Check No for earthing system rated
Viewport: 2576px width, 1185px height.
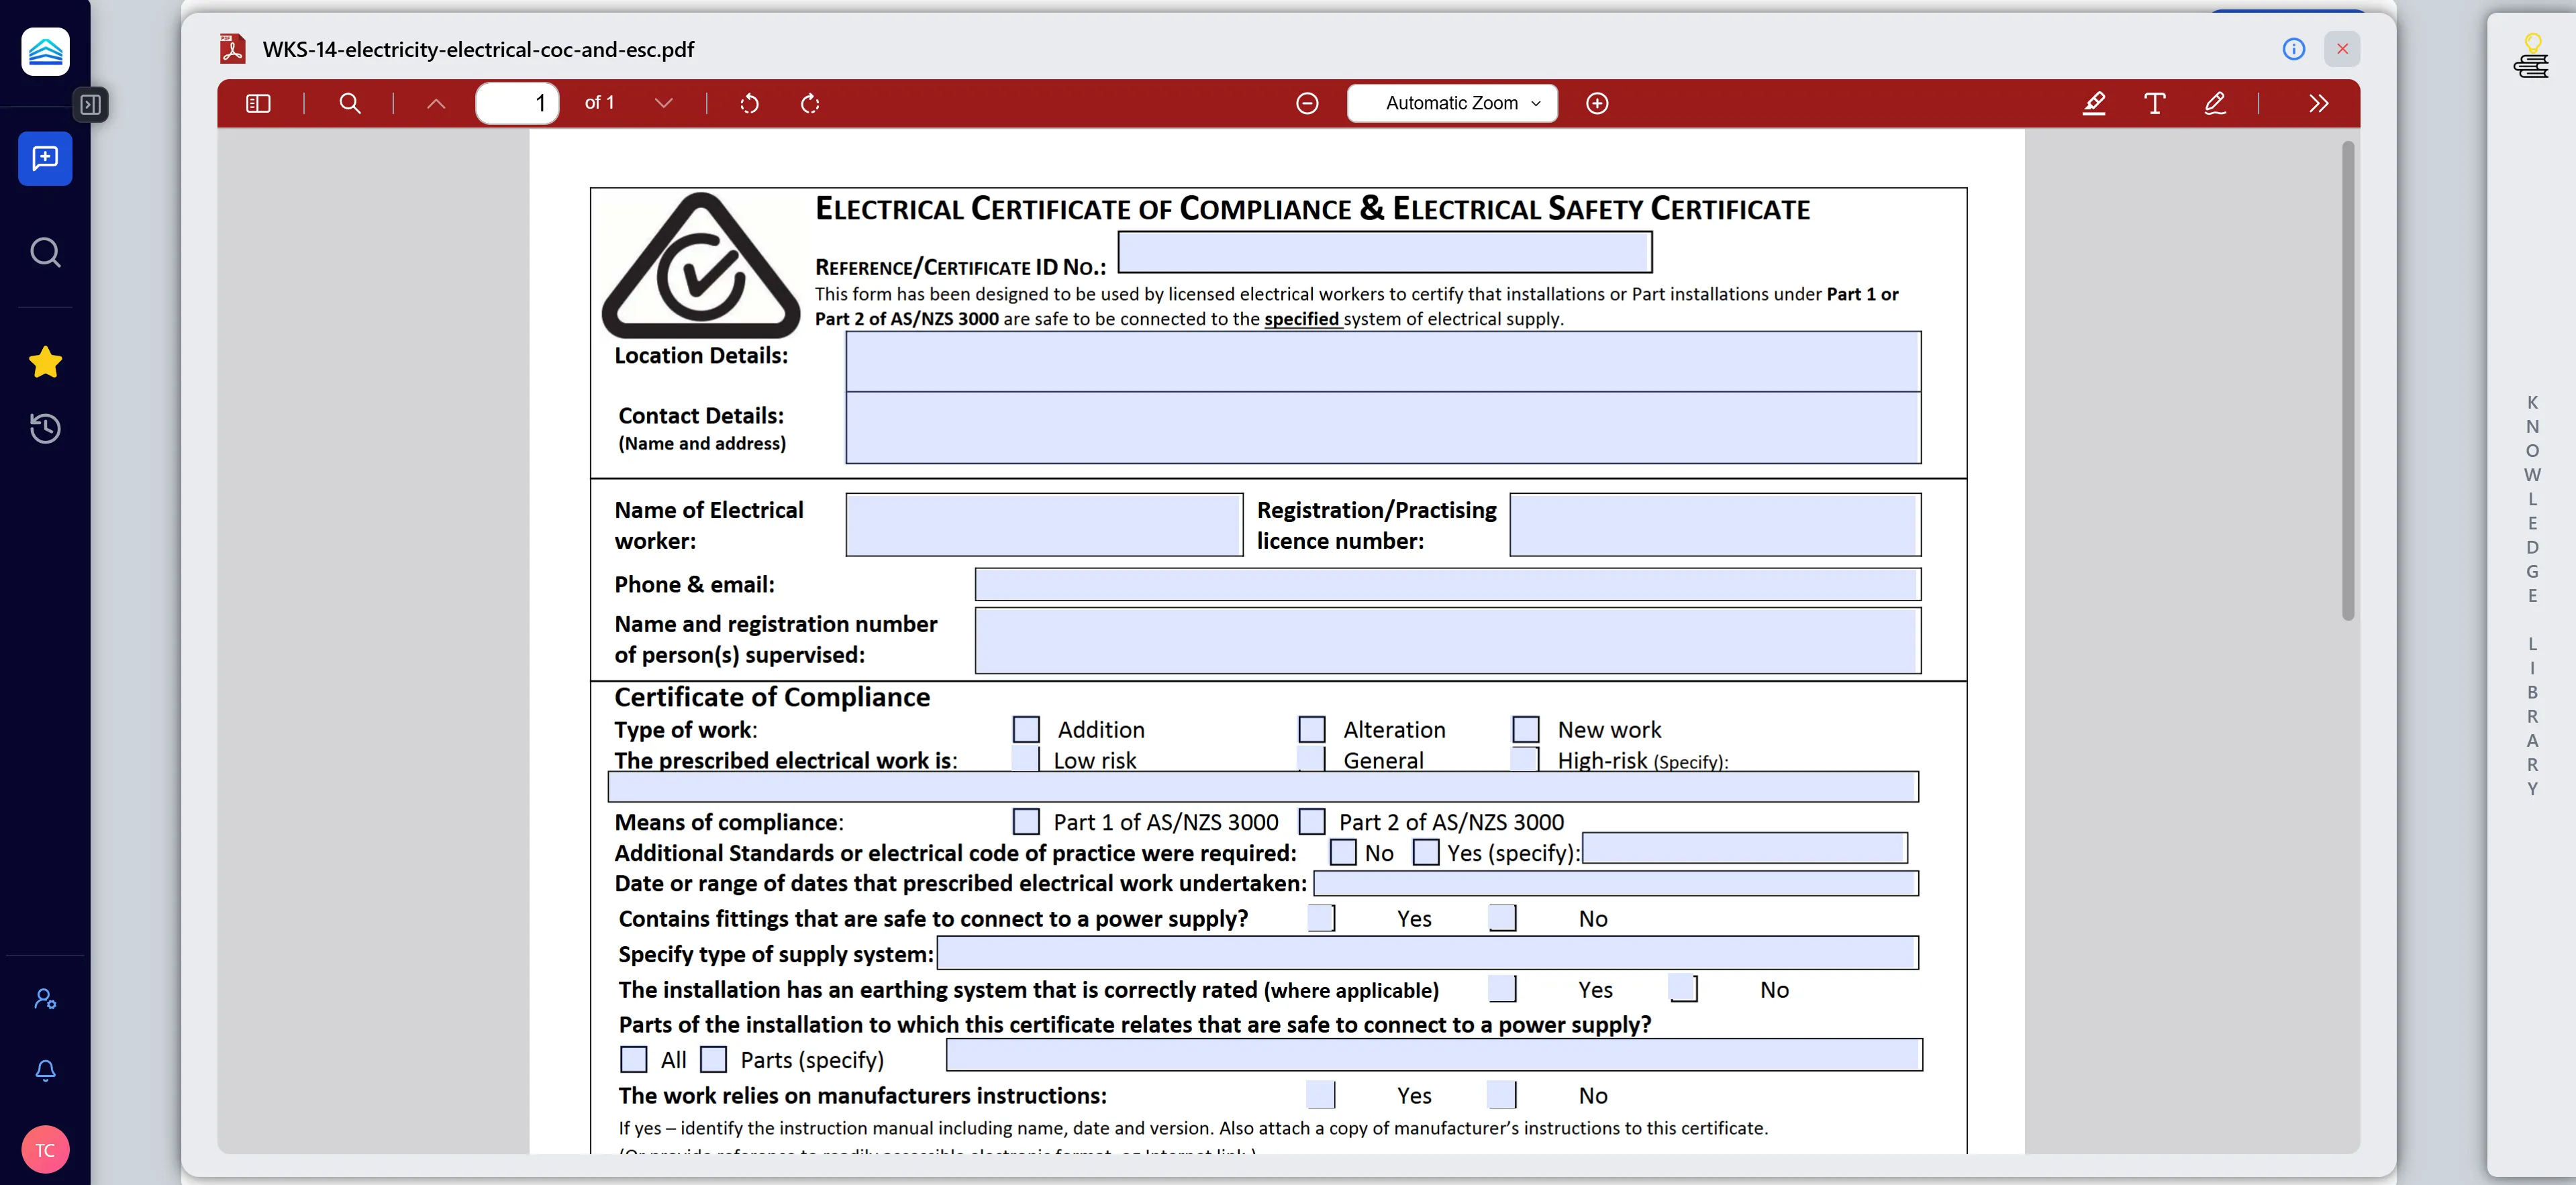coord(1684,988)
